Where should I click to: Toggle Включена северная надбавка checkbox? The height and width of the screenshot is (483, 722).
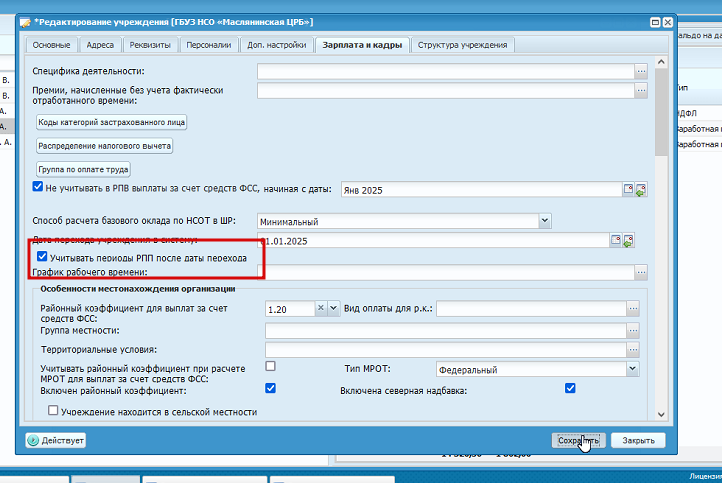pyautogui.click(x=570, y=388)
